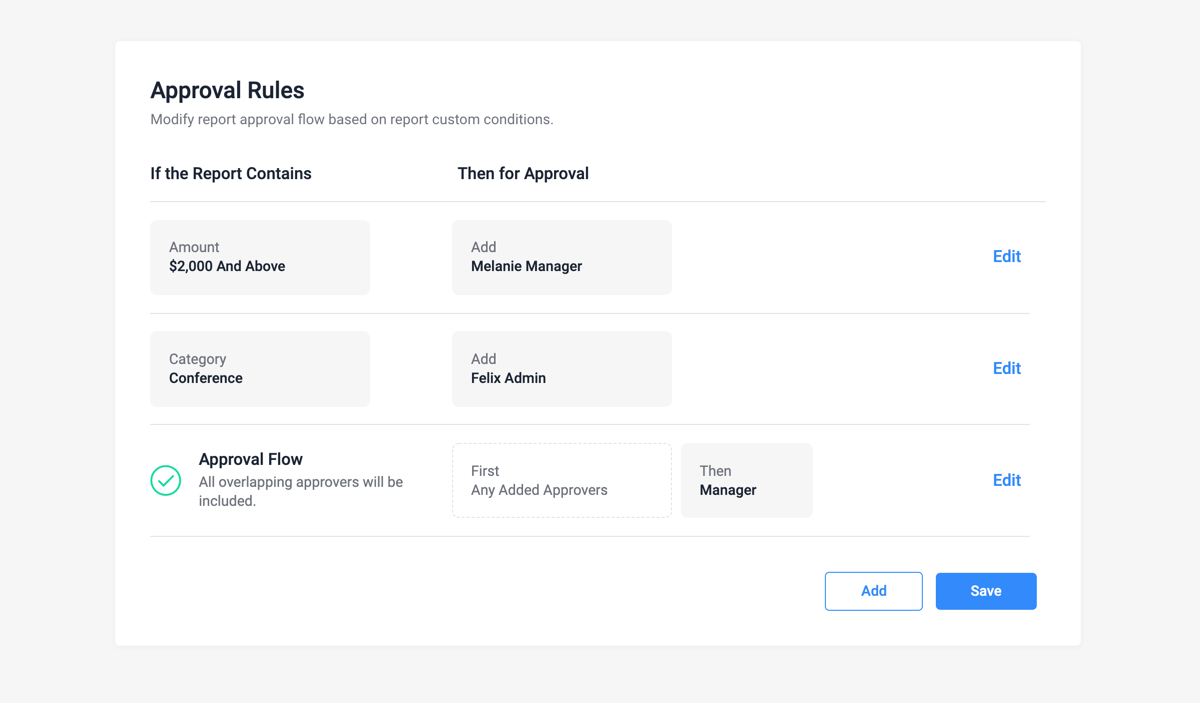
Task: Click the overlapping approvers note text
Action: (x=300, y=491)
